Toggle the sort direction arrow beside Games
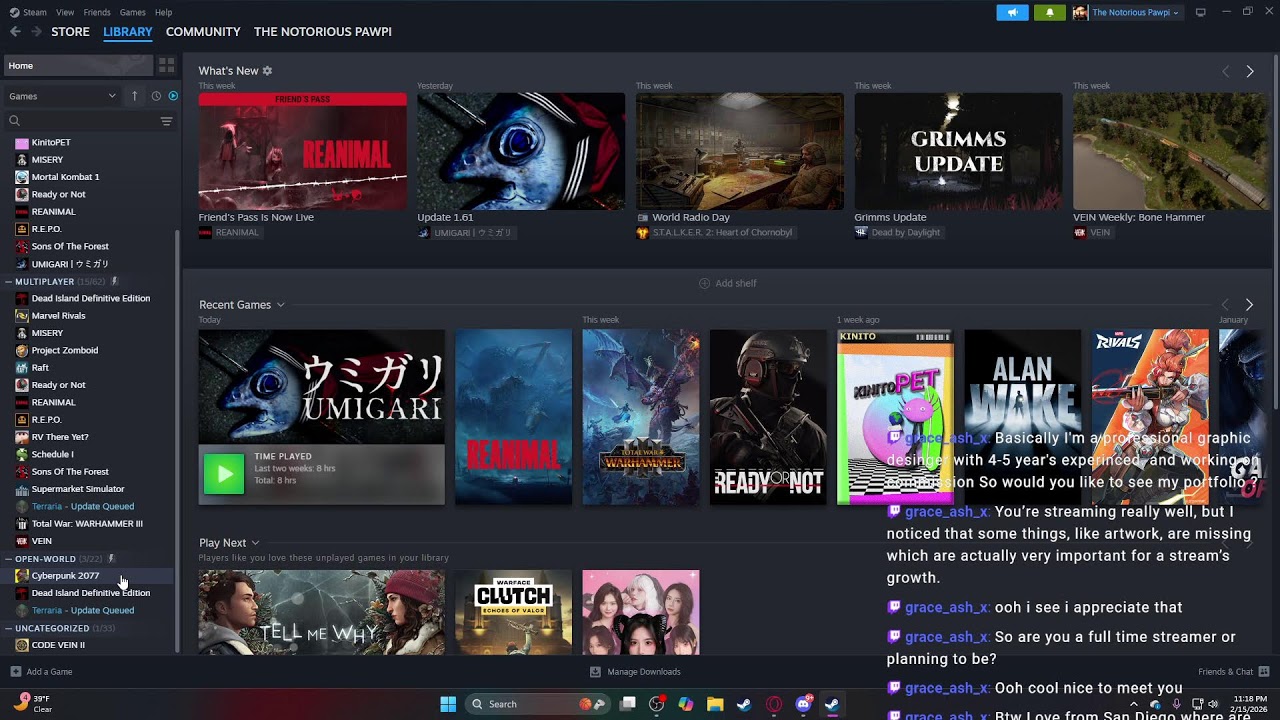 coord(134,96)
